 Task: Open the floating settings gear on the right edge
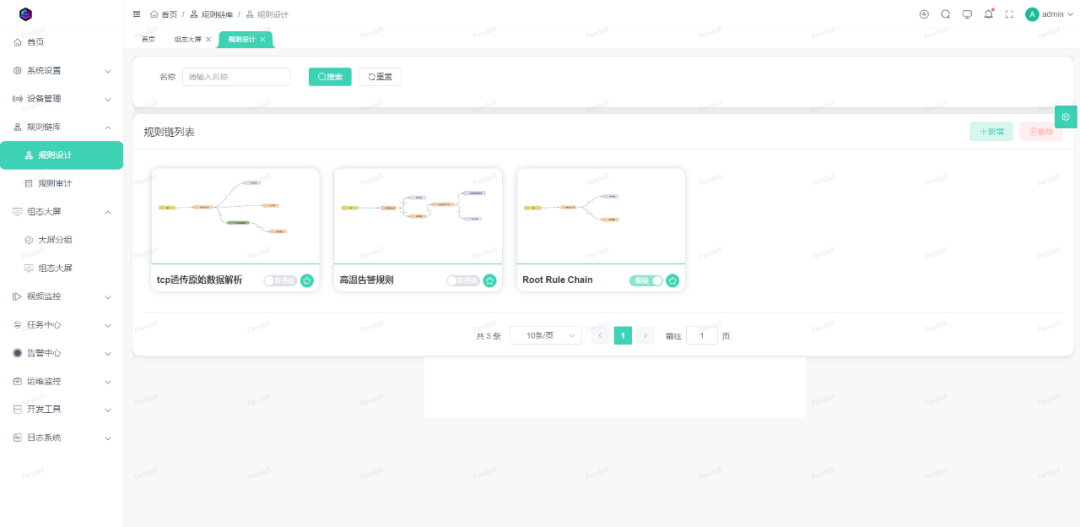pyautogui.click(x=1066, y=116)
